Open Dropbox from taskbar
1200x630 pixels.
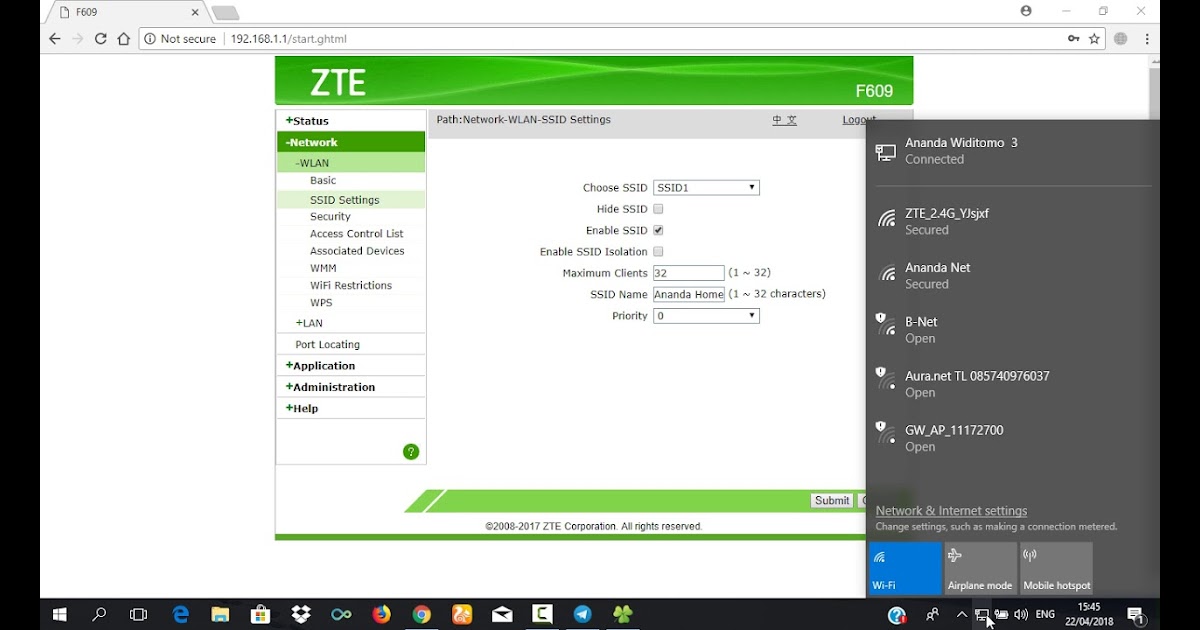[x=301, y=615]
